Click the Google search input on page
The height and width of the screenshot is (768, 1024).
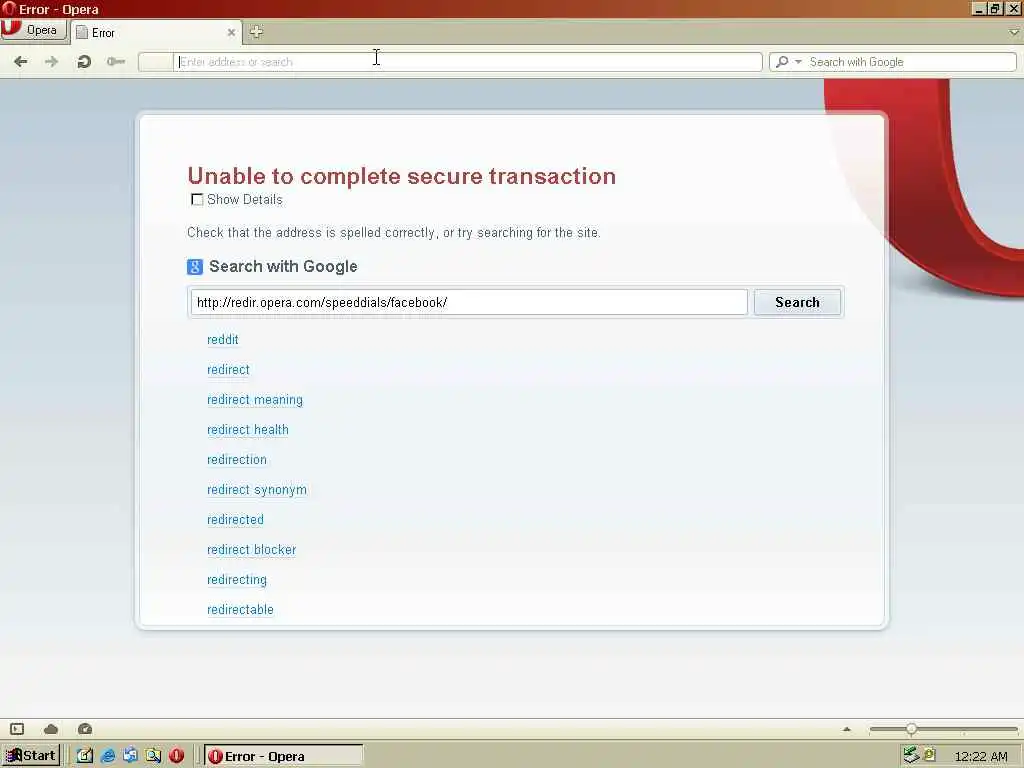click(x=469, y=302)
